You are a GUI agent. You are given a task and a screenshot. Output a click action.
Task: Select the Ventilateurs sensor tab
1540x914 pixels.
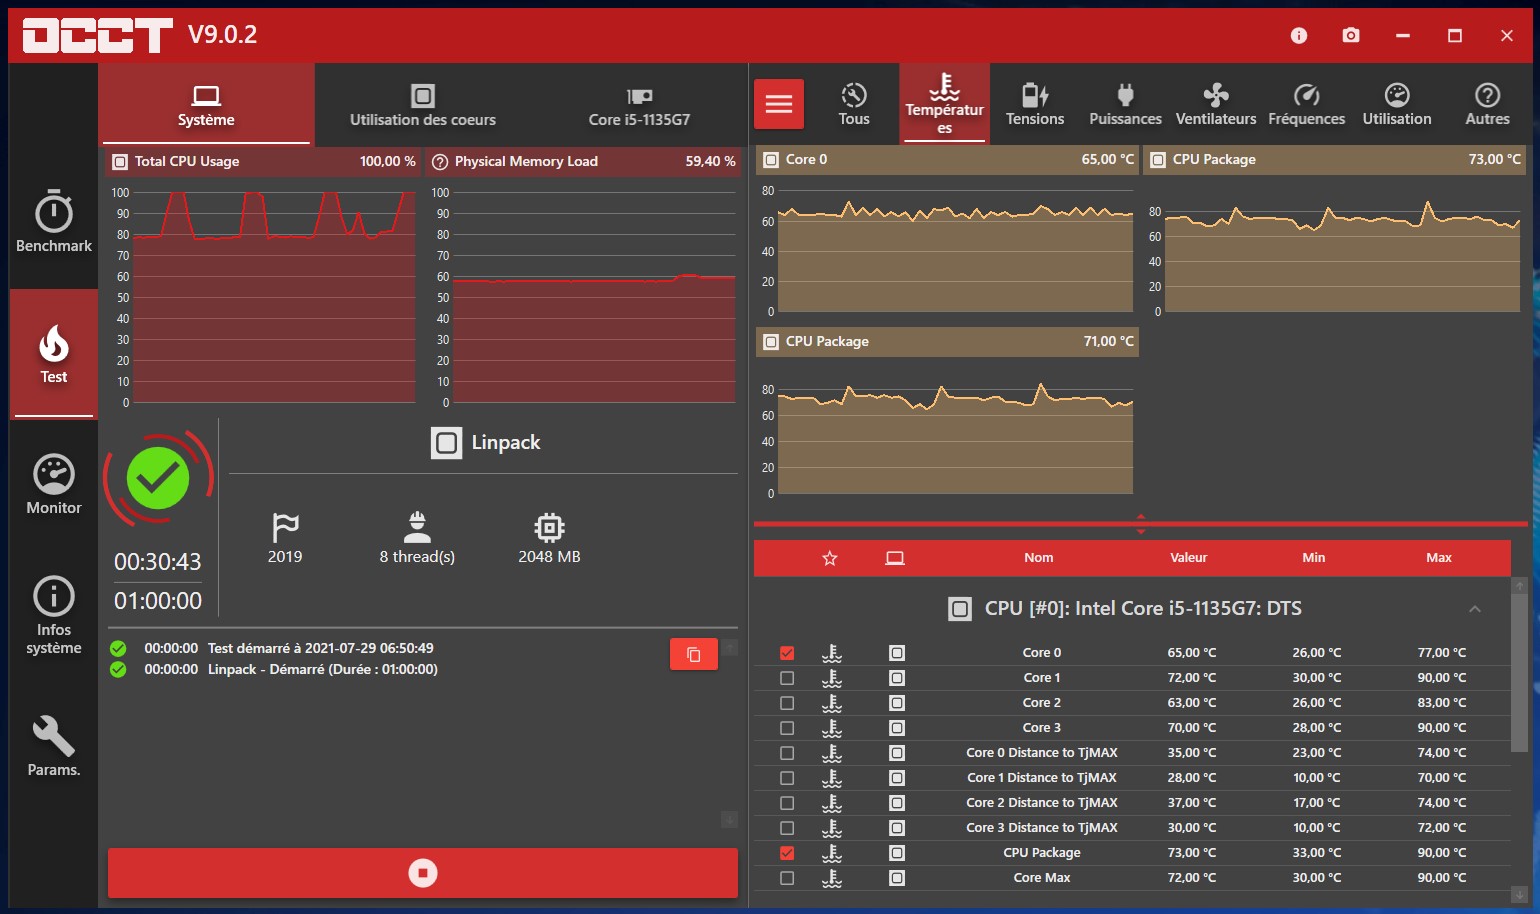1216,104
